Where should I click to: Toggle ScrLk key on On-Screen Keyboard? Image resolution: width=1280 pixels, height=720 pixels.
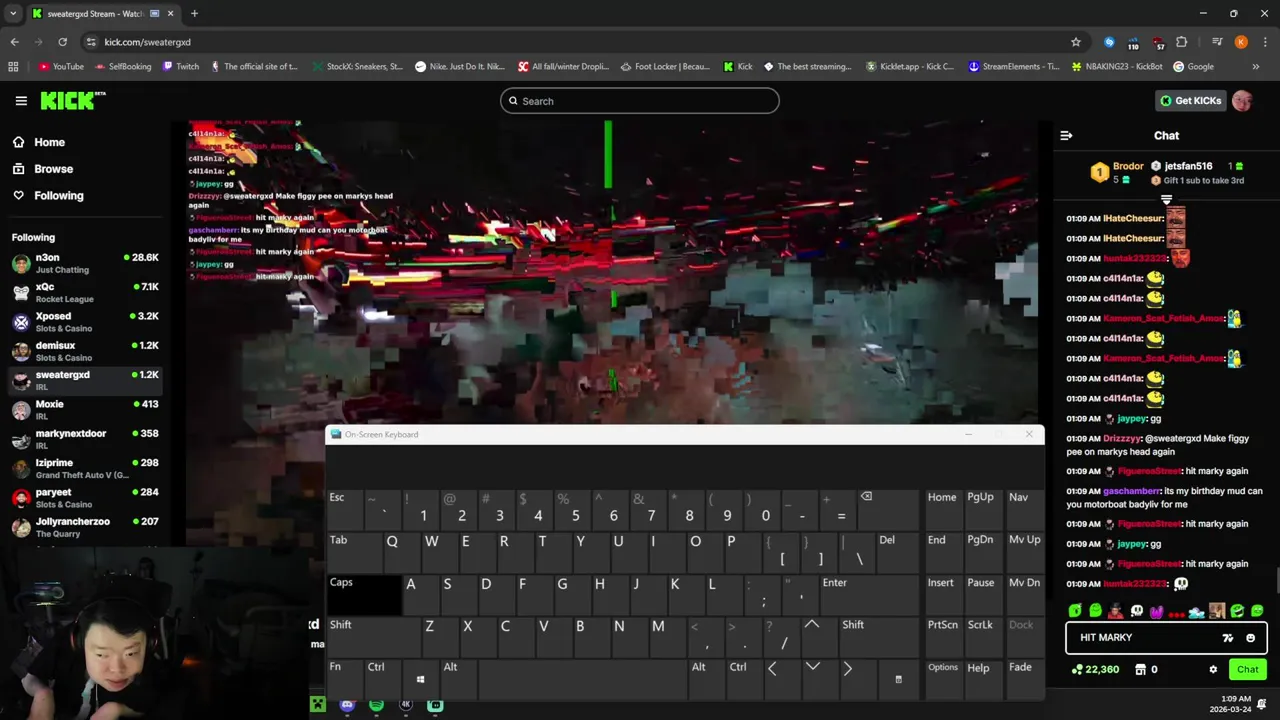tap(982, 637)
